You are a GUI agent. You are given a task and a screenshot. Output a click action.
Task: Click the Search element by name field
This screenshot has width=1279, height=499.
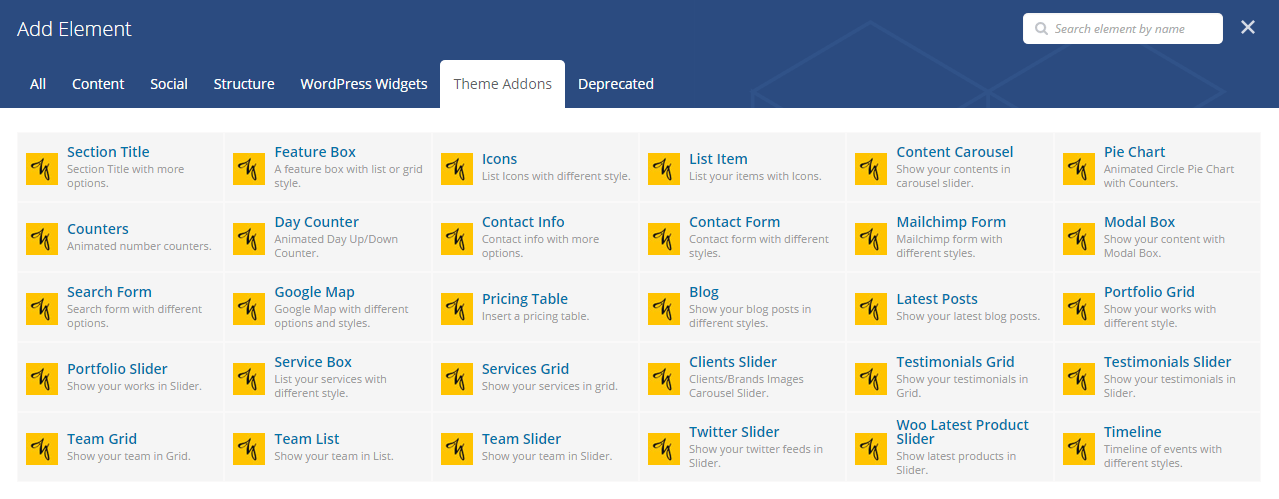(x=1132, y=29)
